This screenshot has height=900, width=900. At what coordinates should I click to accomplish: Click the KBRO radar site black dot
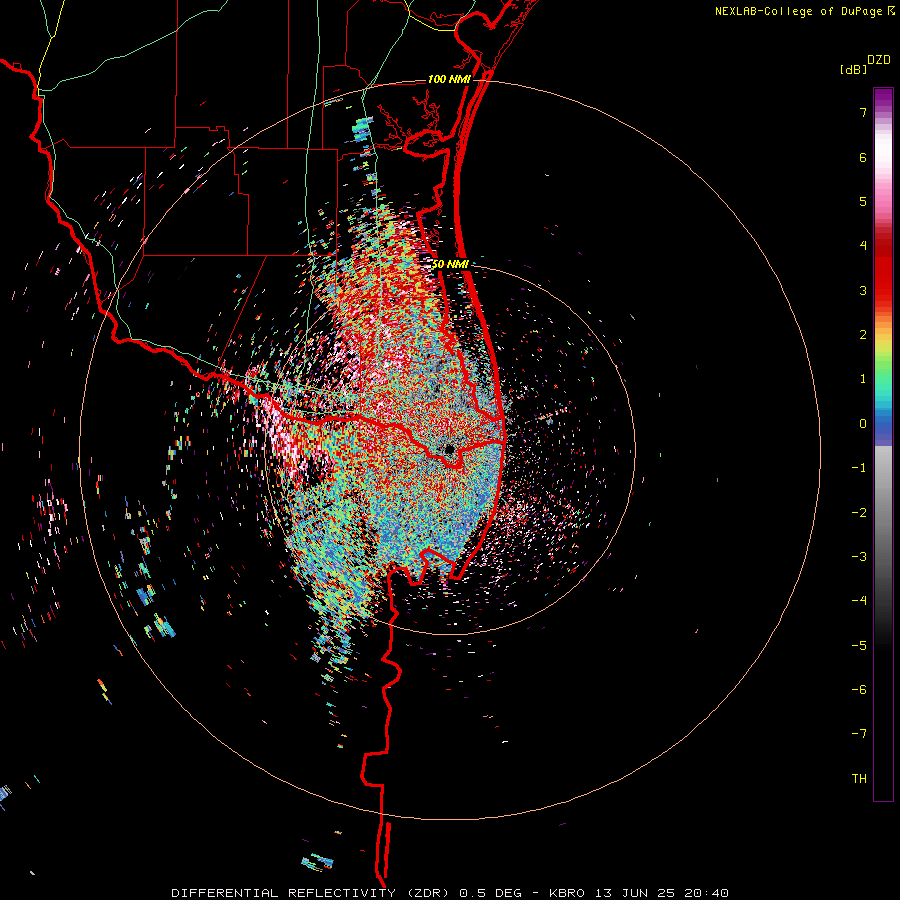coord(449,449)
